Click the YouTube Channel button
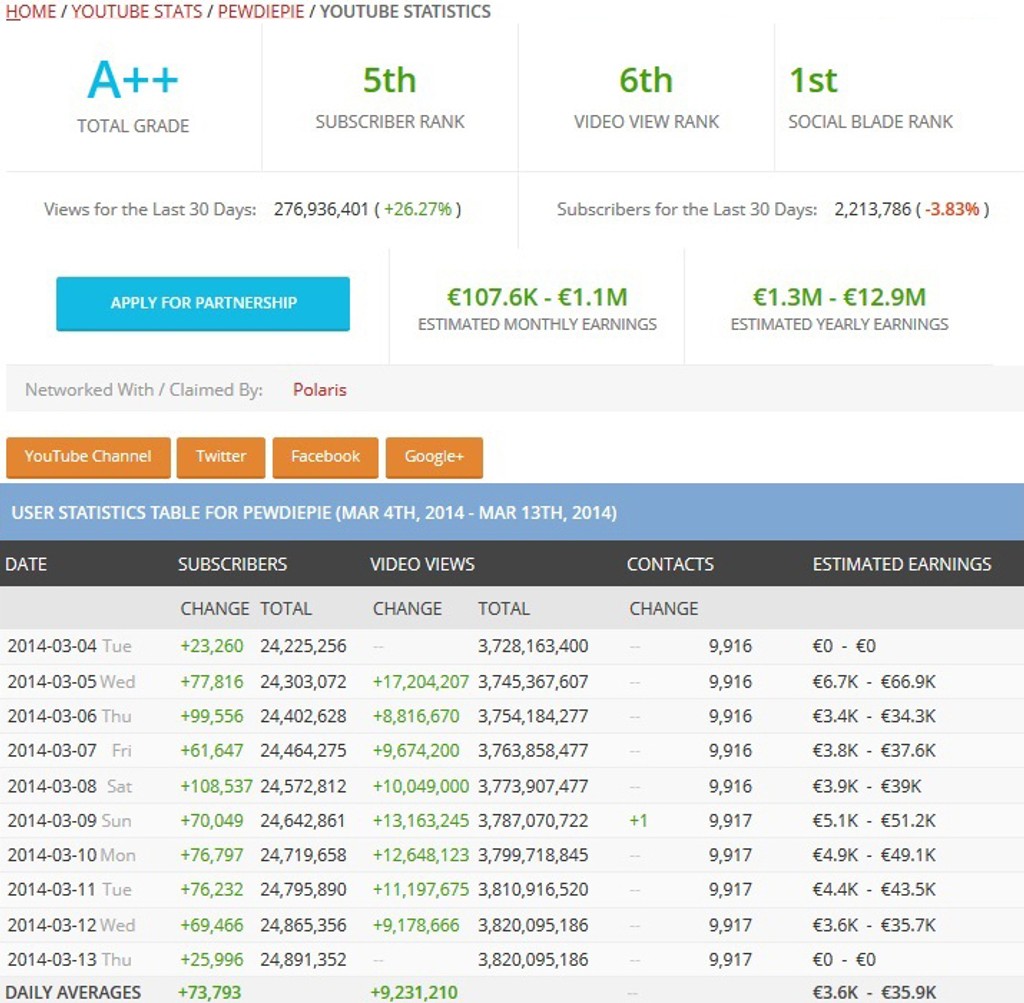The image size is (1024, 1003). [88, 457]
